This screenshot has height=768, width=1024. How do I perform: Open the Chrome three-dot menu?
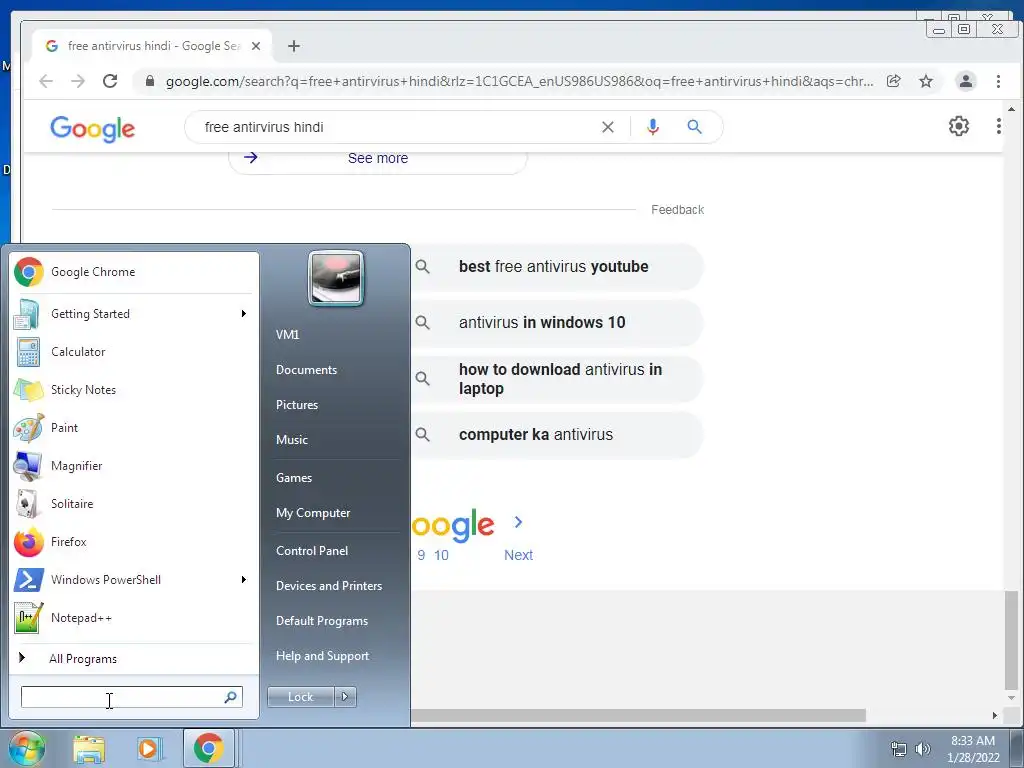999,81
